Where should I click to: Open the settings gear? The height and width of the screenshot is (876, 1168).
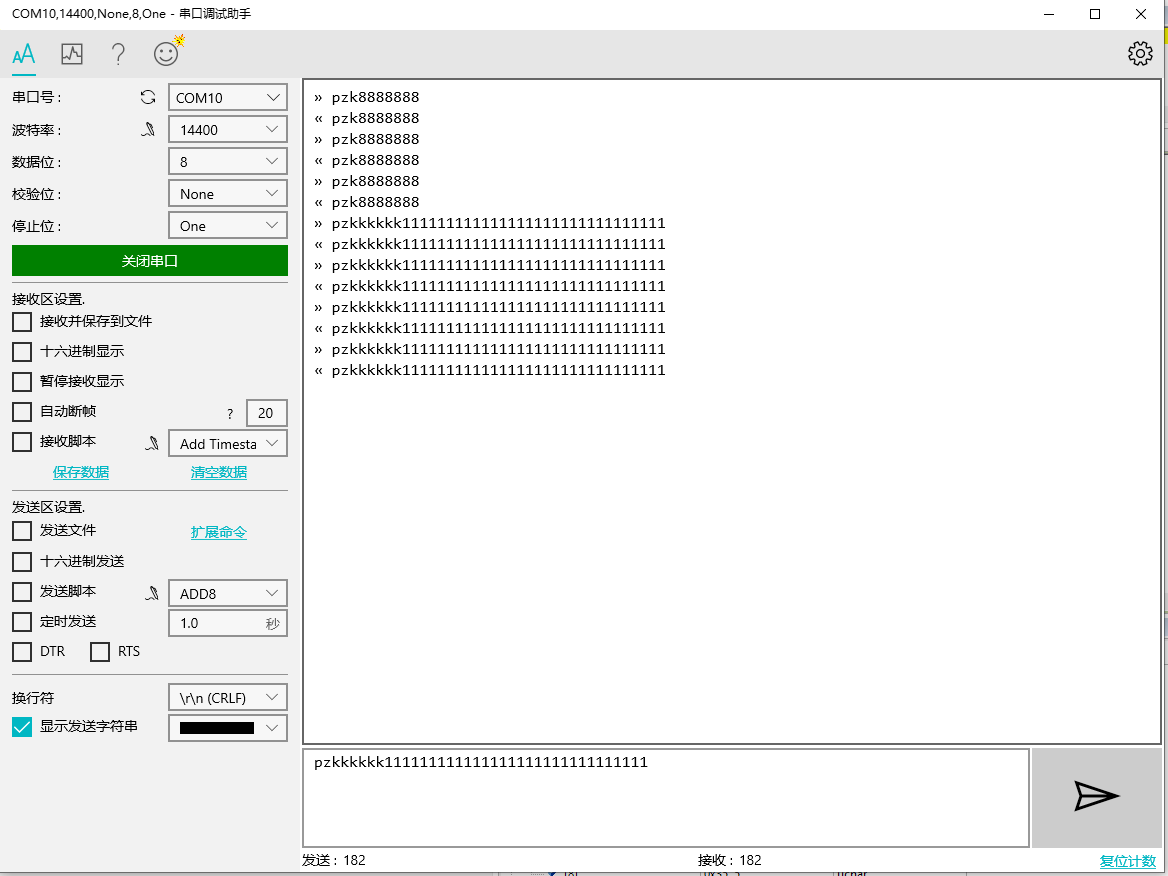(x=1139, y=53)
